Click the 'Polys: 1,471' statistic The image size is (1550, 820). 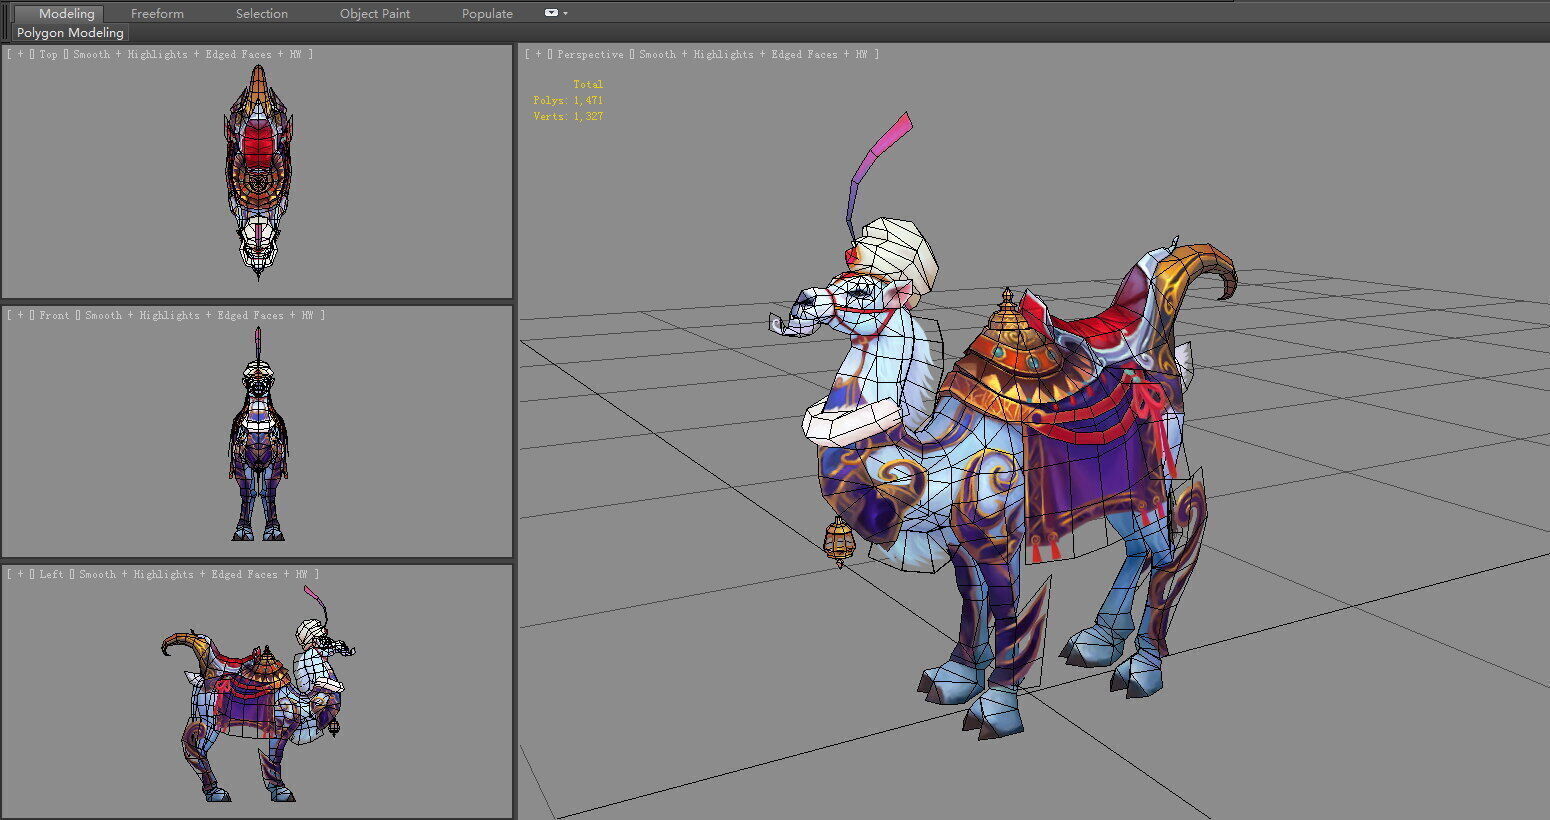(x=568, y=100)
